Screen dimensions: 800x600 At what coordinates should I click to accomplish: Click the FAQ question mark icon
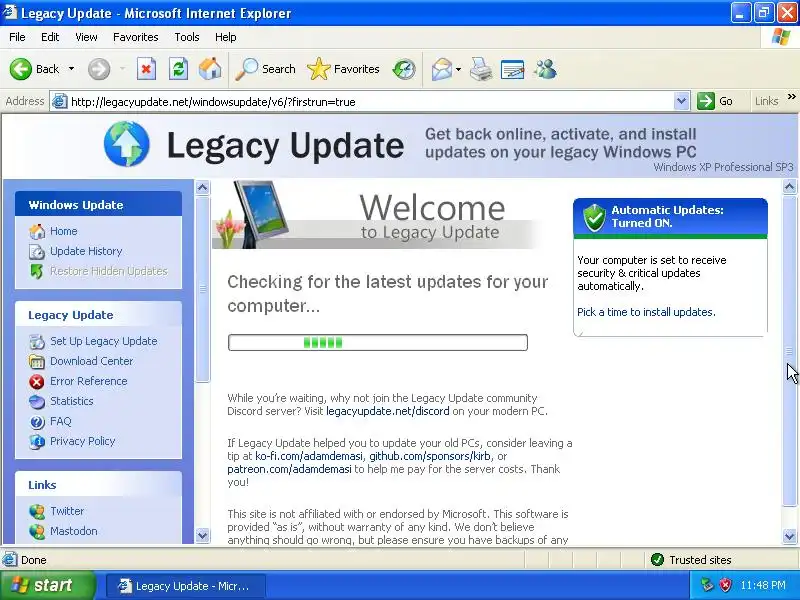click(37, 421)
